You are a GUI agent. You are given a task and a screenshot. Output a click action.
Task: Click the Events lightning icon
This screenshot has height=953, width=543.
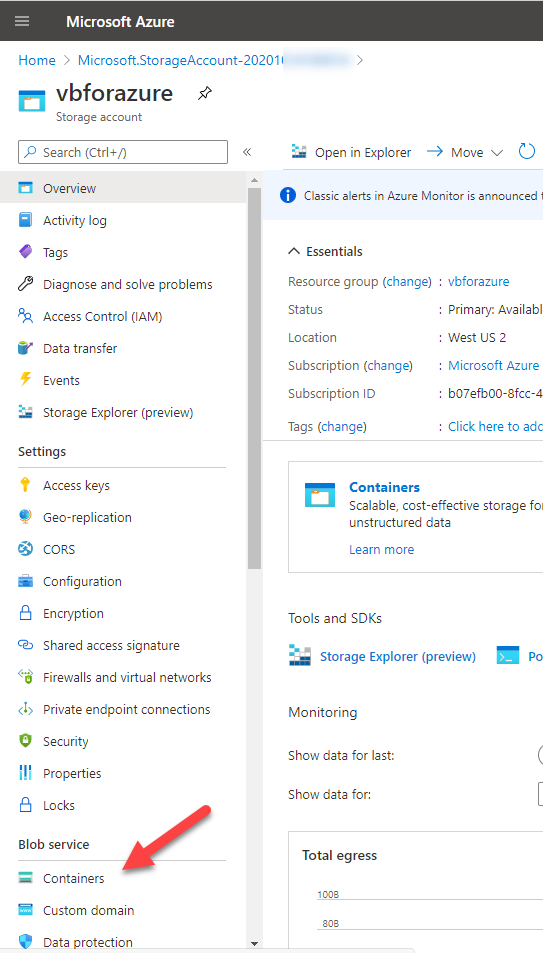click(x=25, y=380)
